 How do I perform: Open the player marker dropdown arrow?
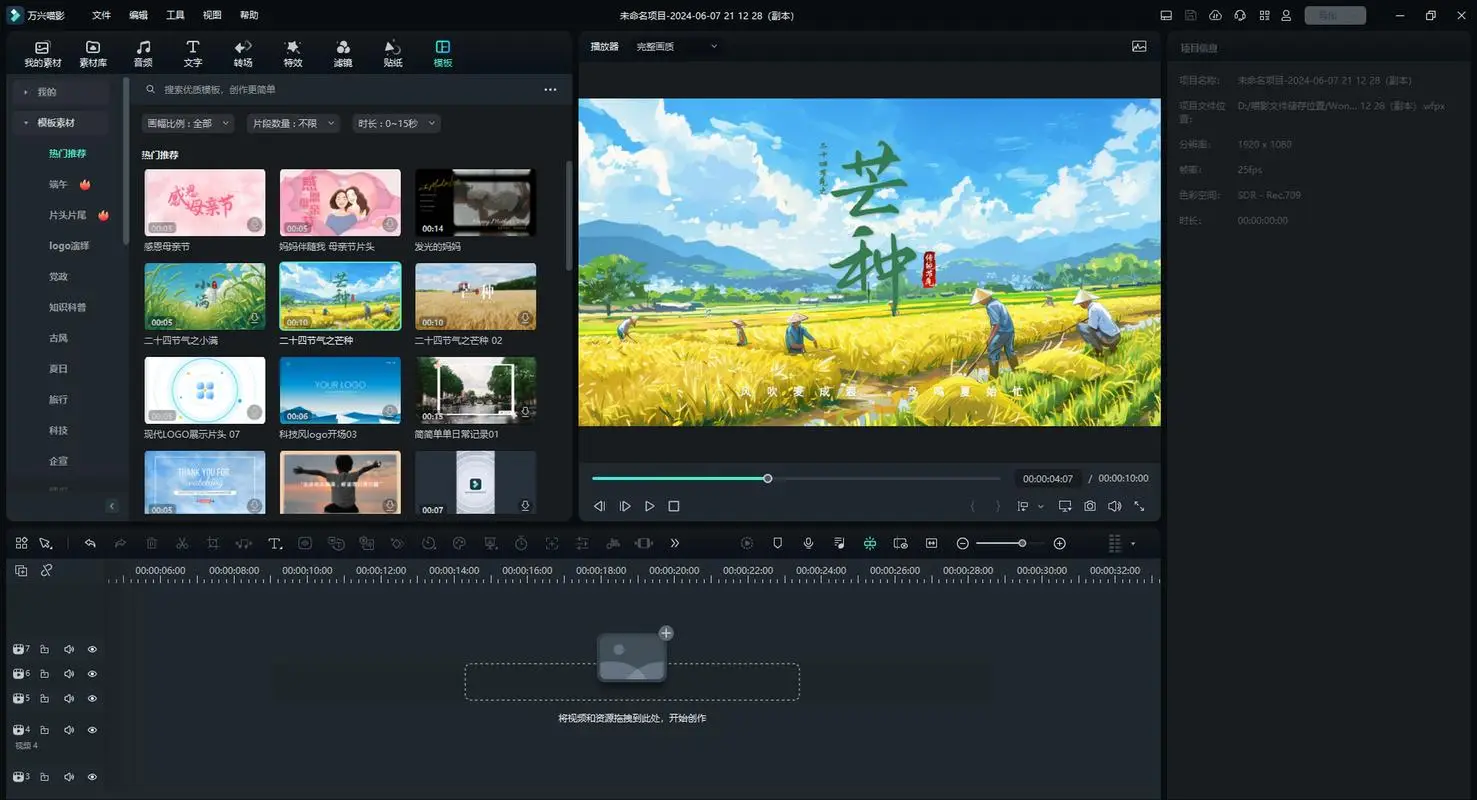[x=1041, y=506]
